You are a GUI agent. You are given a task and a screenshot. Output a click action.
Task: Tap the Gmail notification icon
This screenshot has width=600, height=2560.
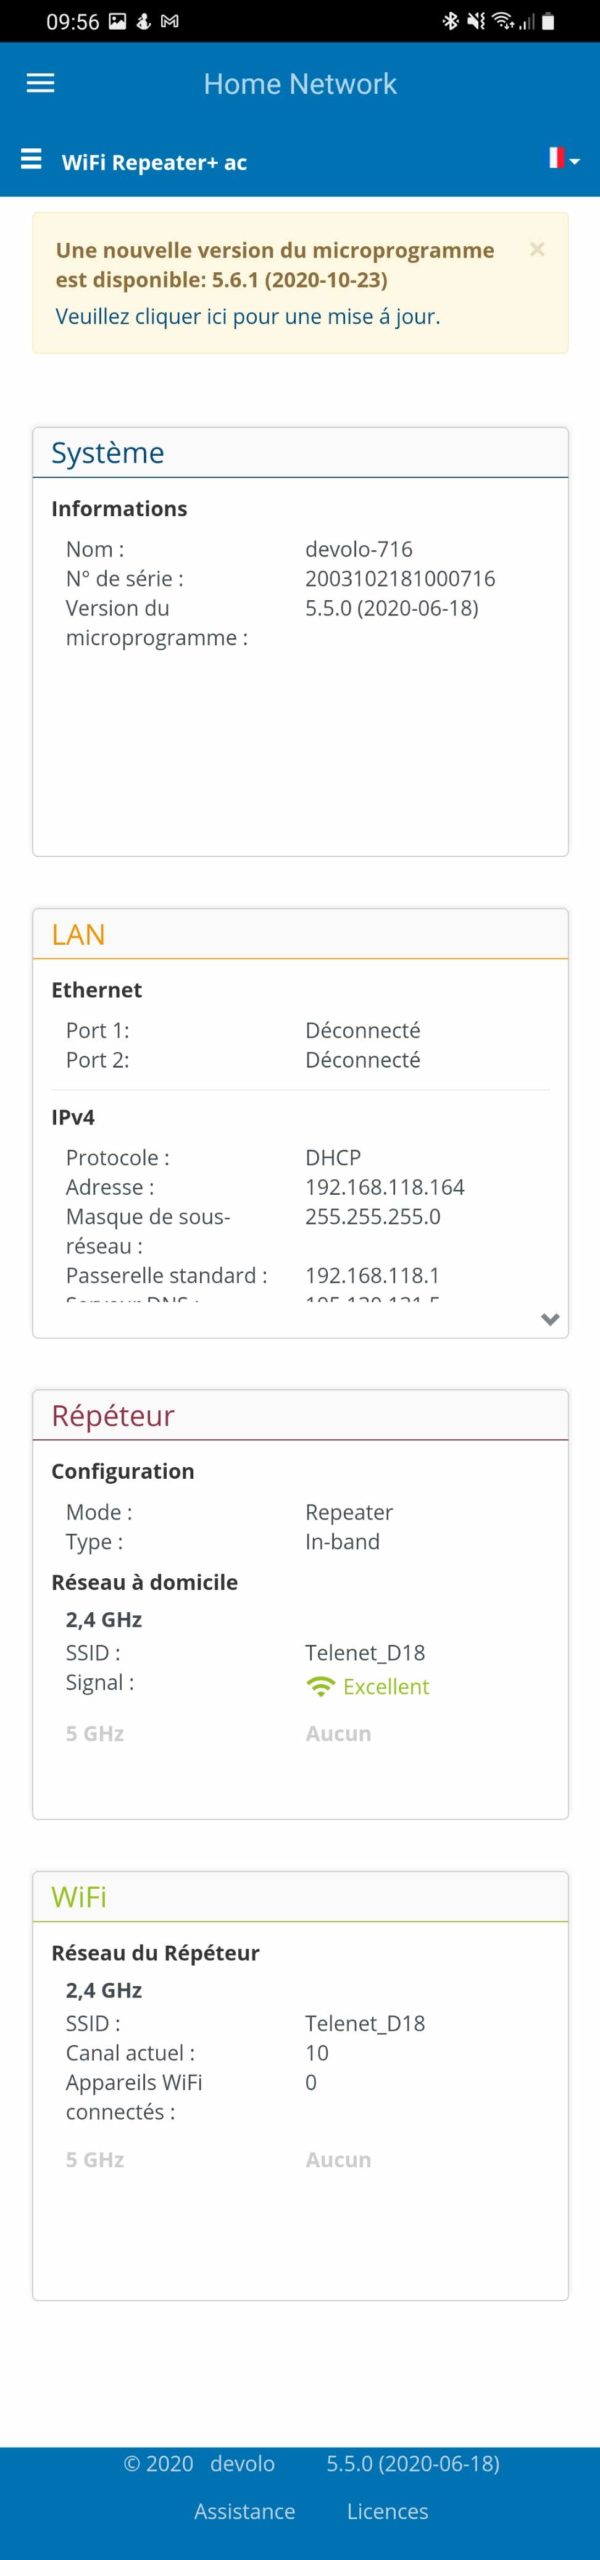pos(170,21)
